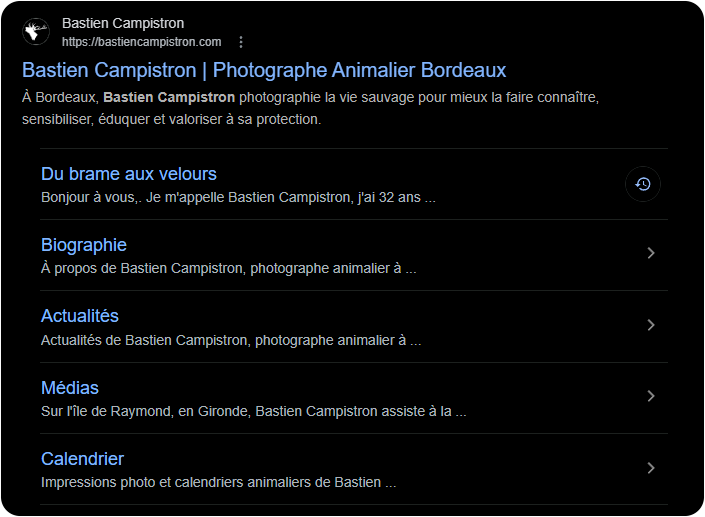Visit the Médias sitelink
The image size is (705, 517).
tap(70, 388)
